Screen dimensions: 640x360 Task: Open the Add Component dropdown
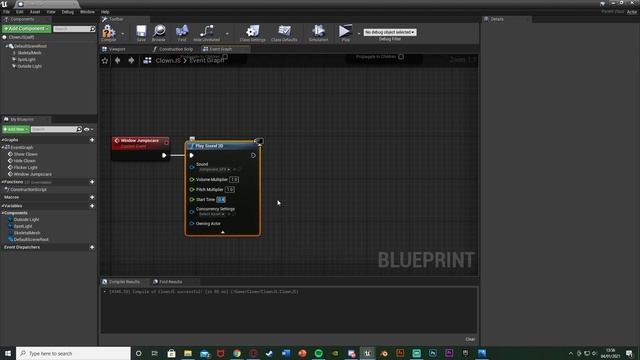[27, 29]
